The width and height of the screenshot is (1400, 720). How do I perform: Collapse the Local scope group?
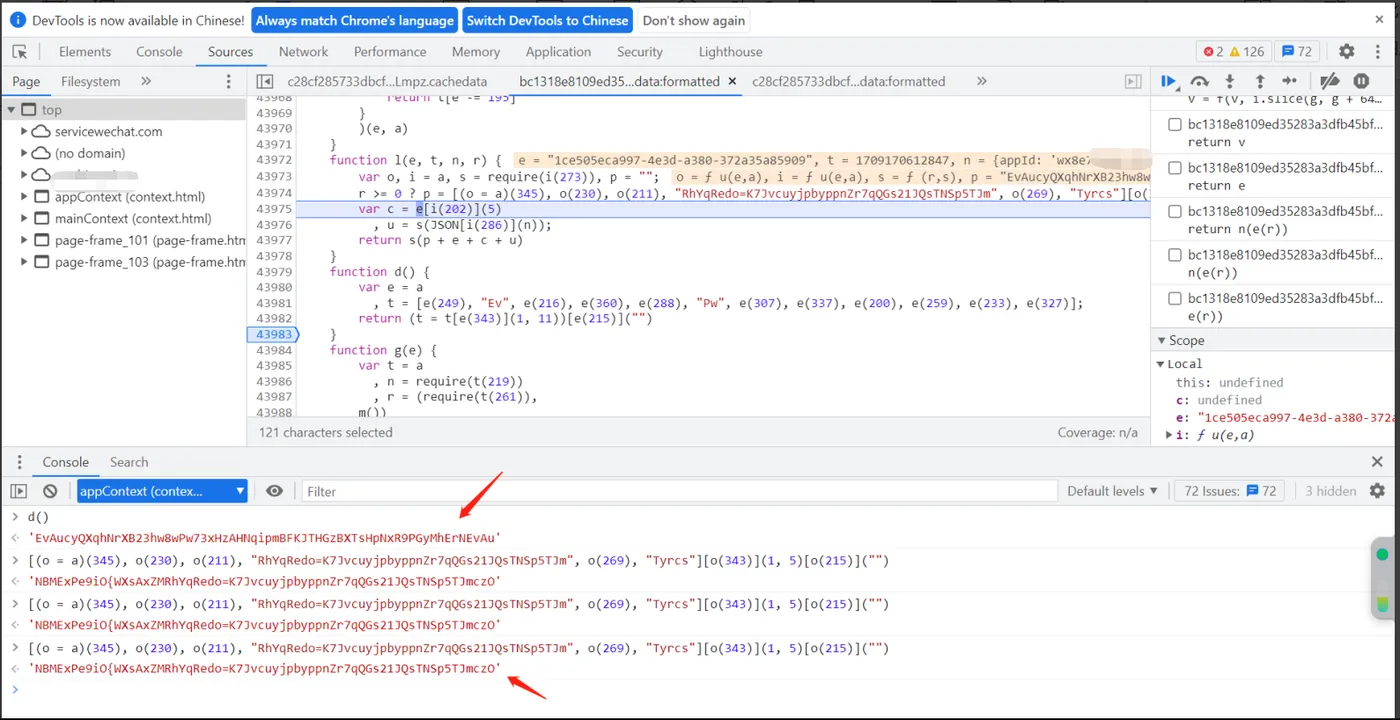pyautogui.click(x=1162, y=364)
